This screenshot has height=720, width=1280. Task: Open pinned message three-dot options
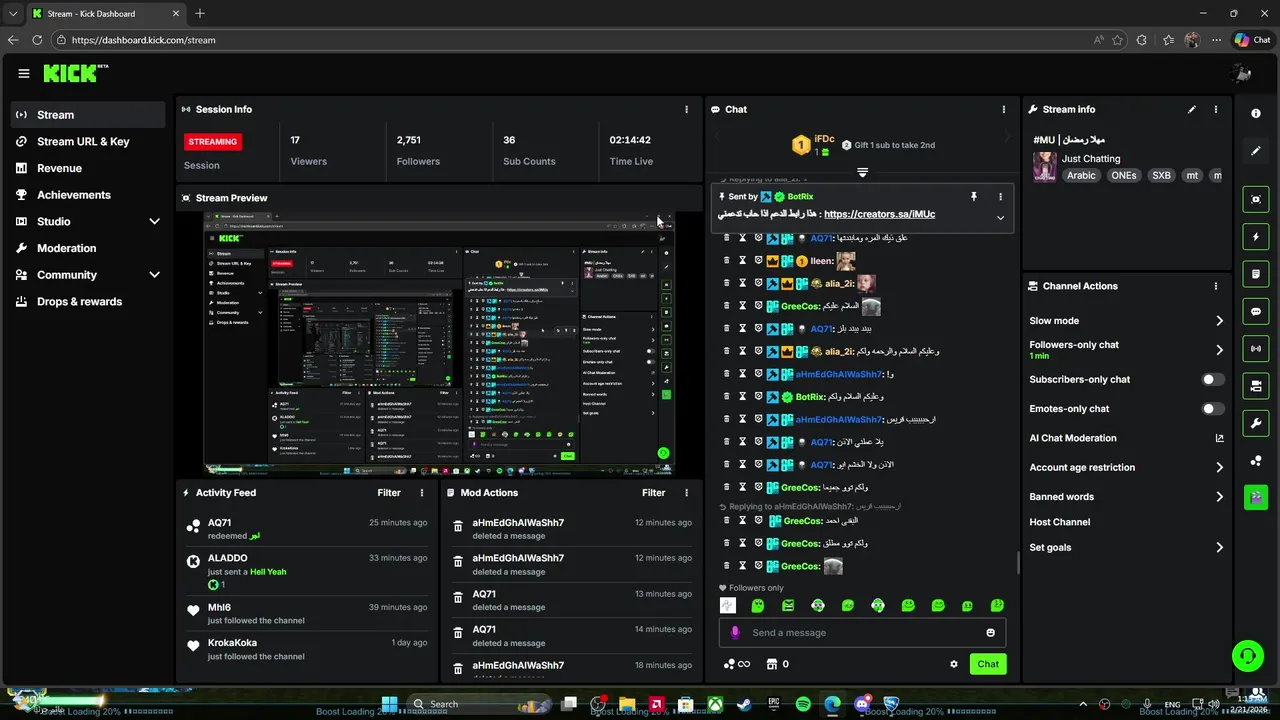coord(1000,197)
